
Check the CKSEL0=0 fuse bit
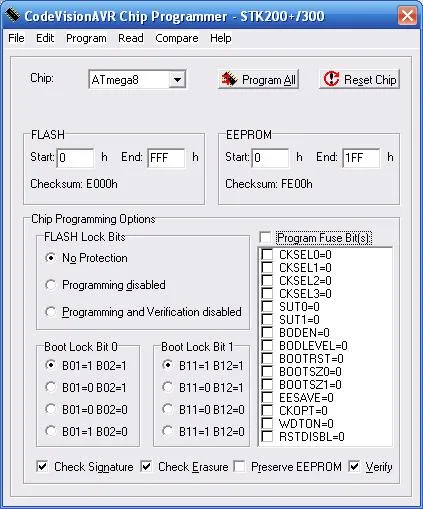coord(267,254)
